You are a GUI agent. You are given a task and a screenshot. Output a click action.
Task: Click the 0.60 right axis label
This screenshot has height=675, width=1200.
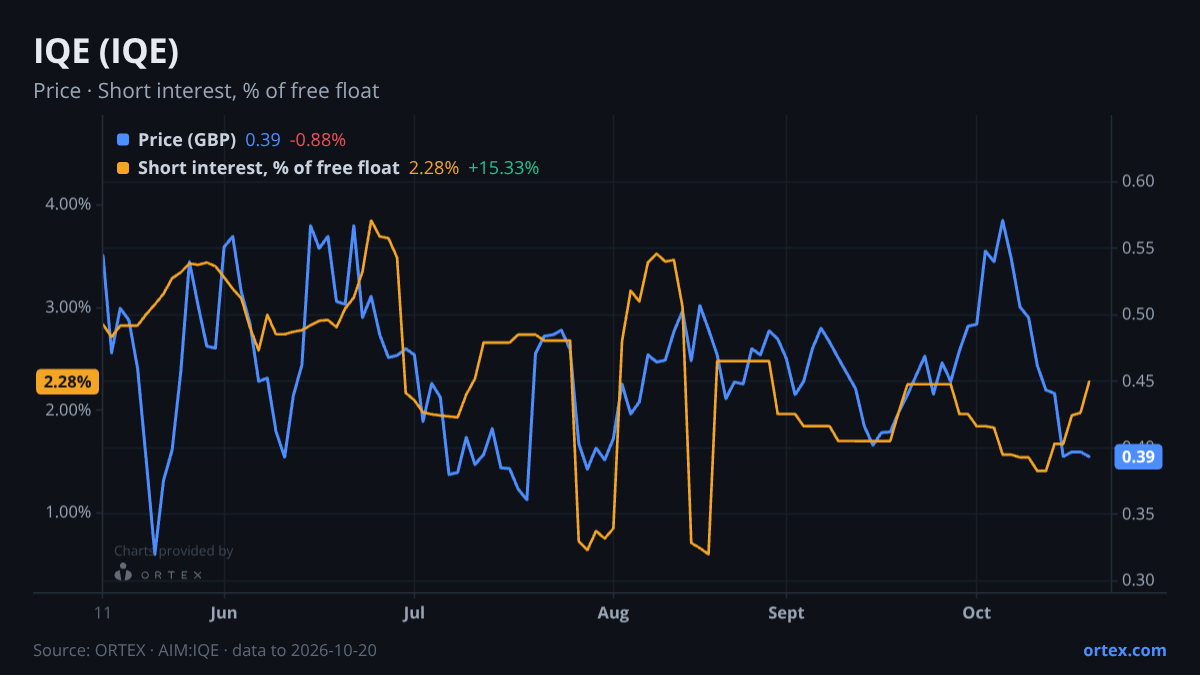(1138, 181)
